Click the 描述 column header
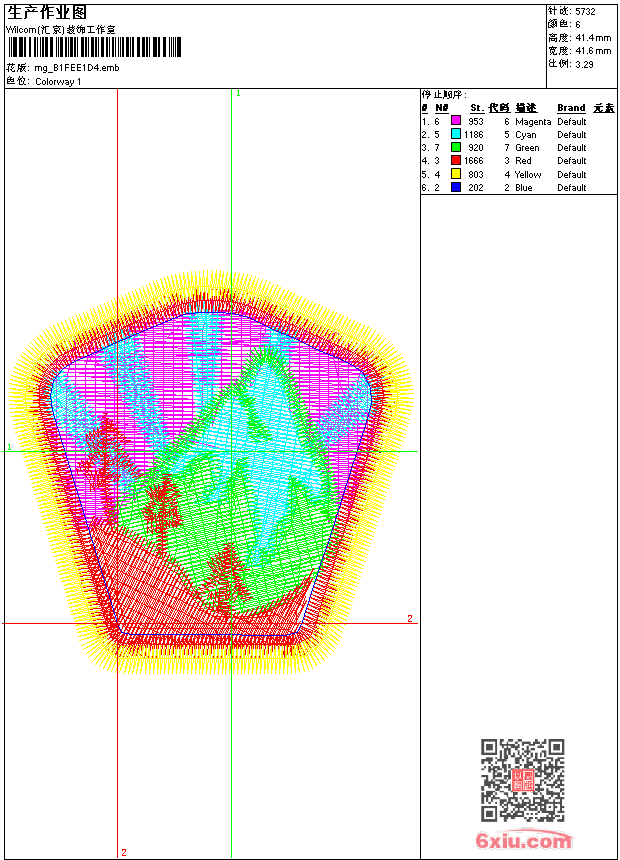This screenshot has height=860, width=620. [526, 108]
